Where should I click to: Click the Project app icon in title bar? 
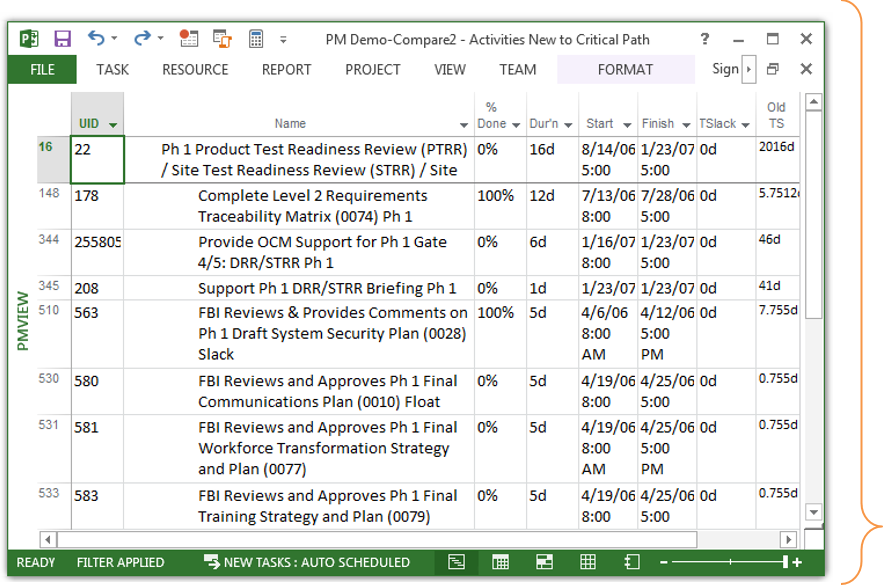[29, 39]
